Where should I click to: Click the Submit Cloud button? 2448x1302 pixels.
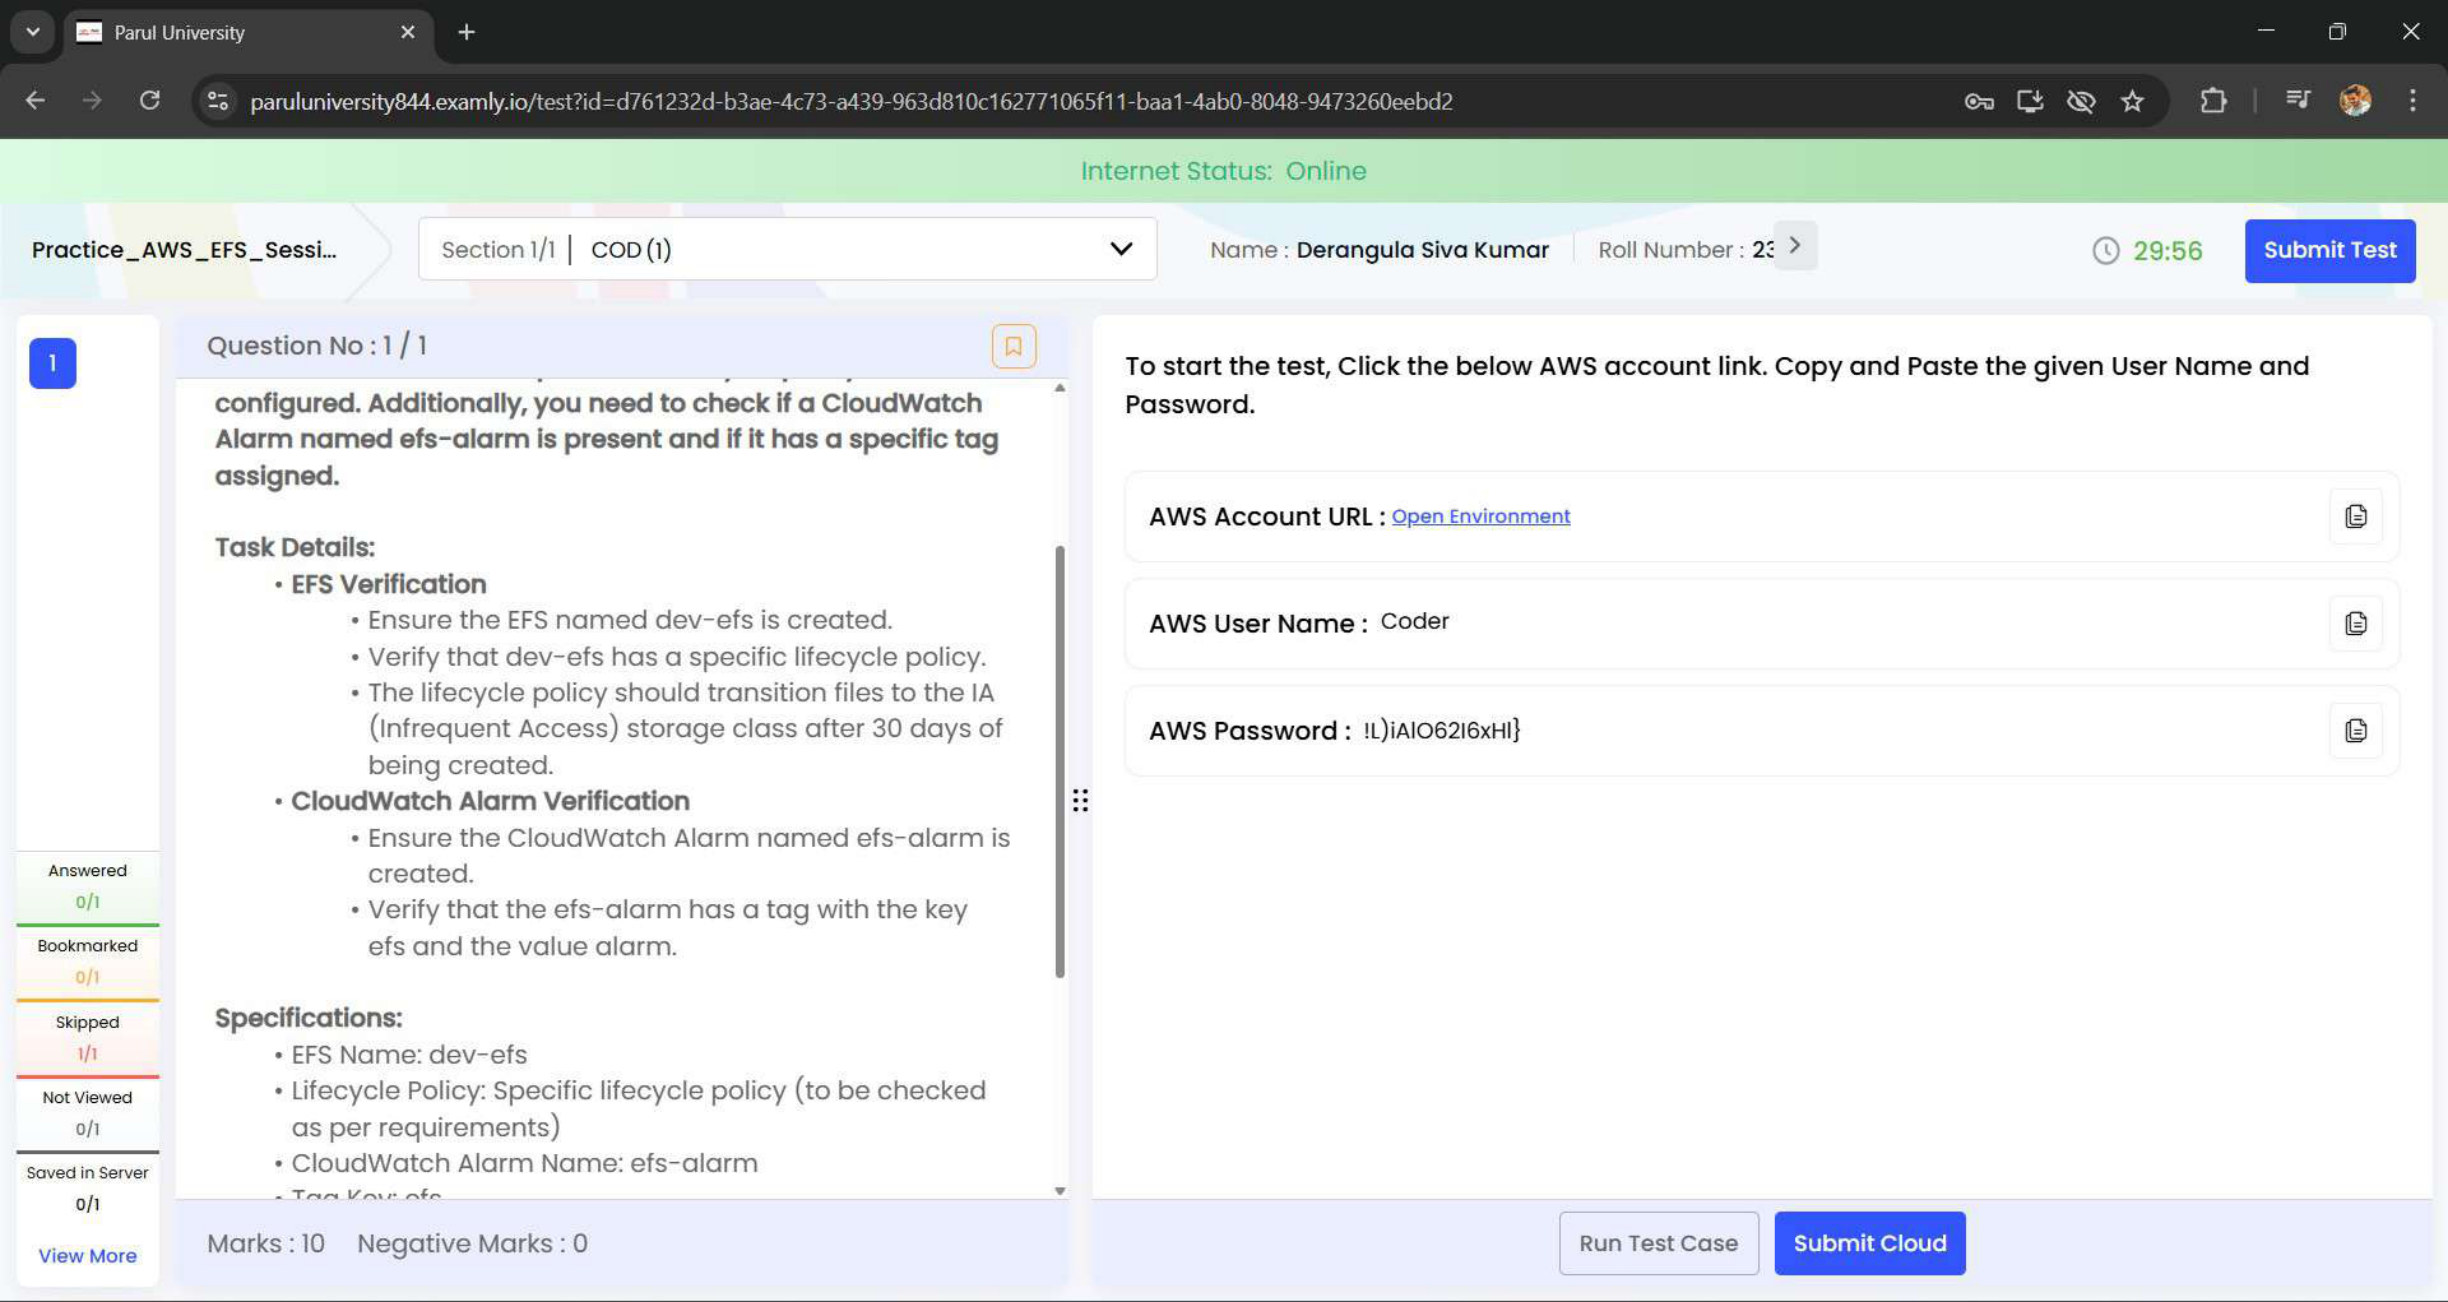[1869, 1243]
